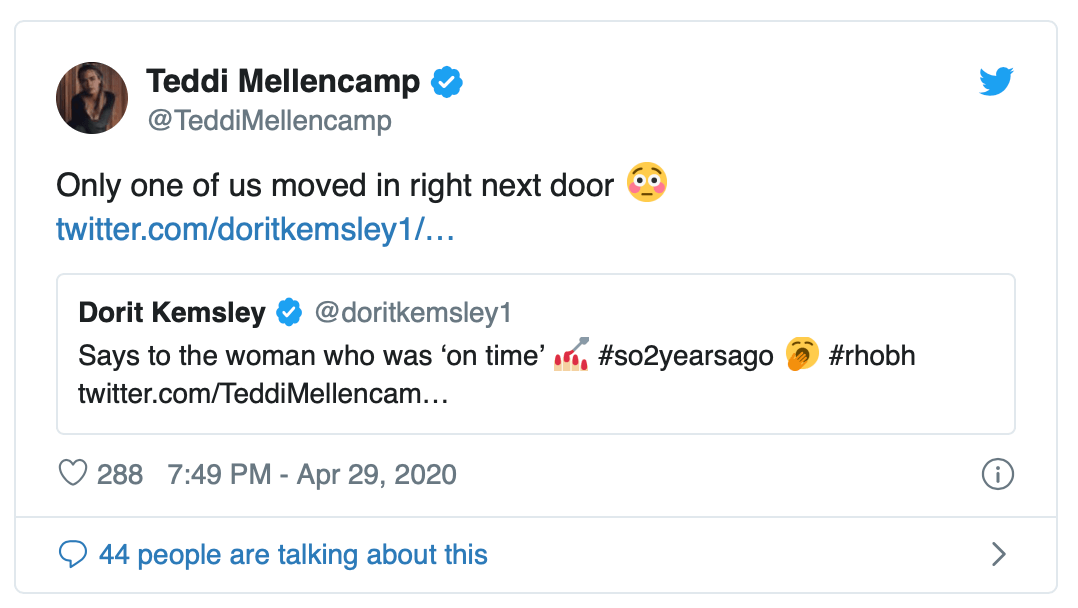
Task: Click the Dorit Kemsley name in quote
Action: (x=172, y=313)
